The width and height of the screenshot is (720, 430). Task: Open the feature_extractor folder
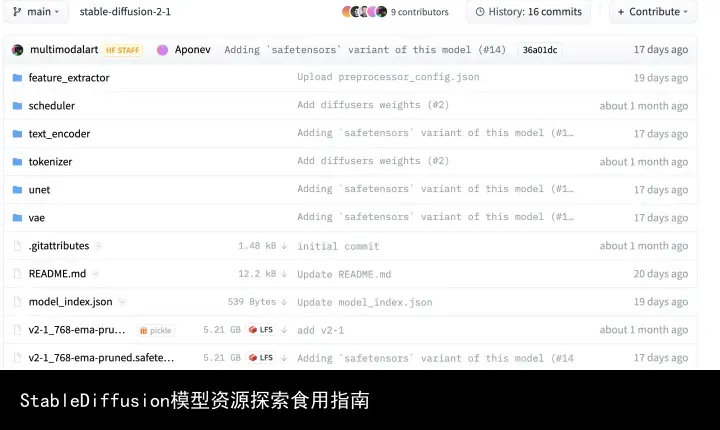pyautogui.click(x=69, y=78)
